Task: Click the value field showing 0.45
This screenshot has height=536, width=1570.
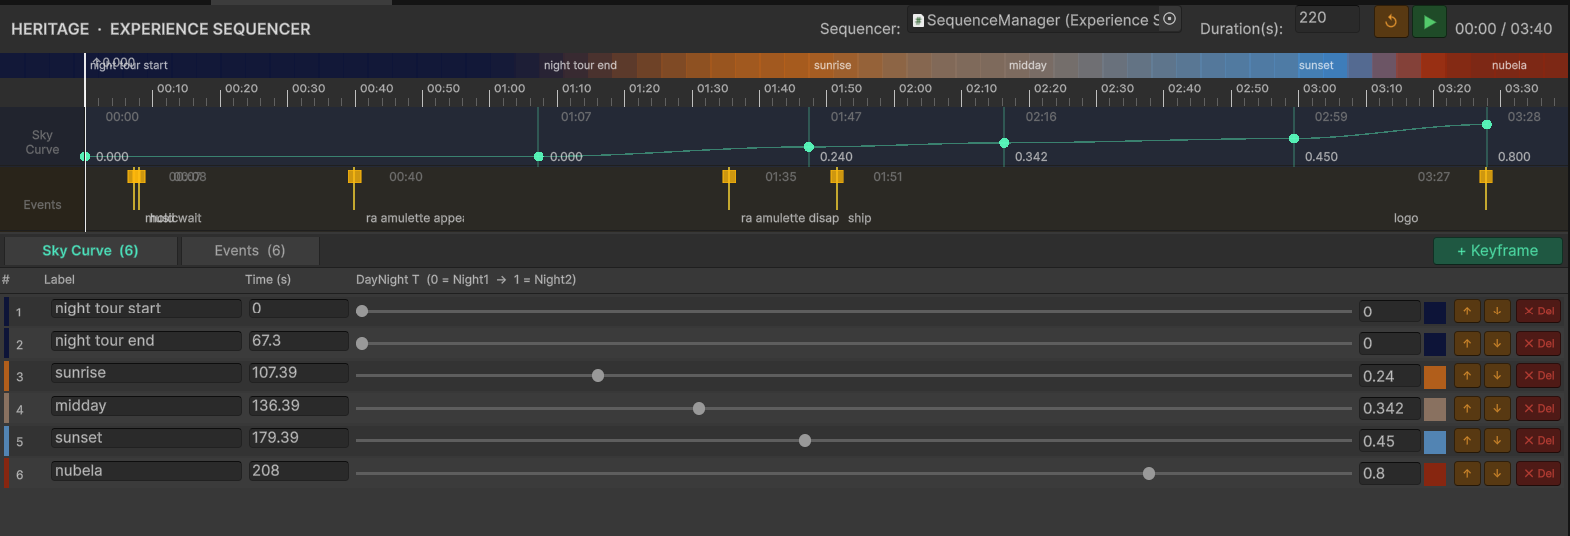Action: 1389,442
